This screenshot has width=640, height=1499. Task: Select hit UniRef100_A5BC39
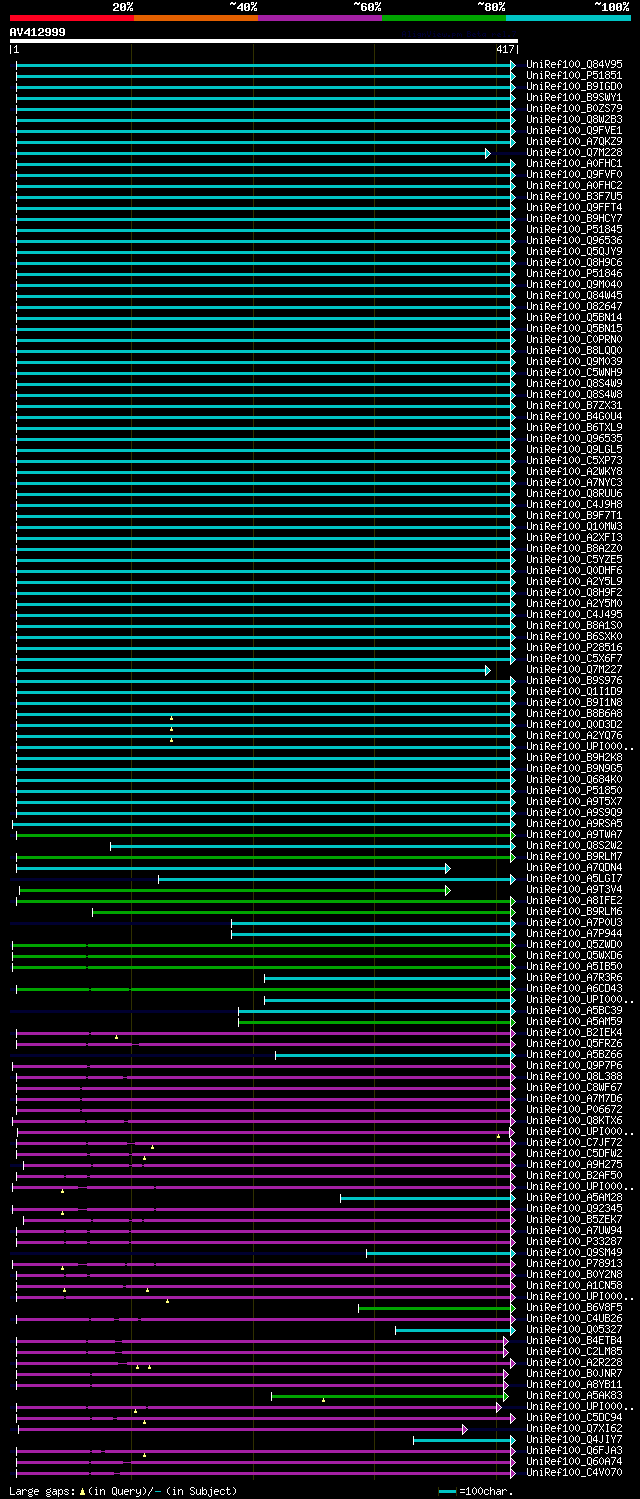573,1010
